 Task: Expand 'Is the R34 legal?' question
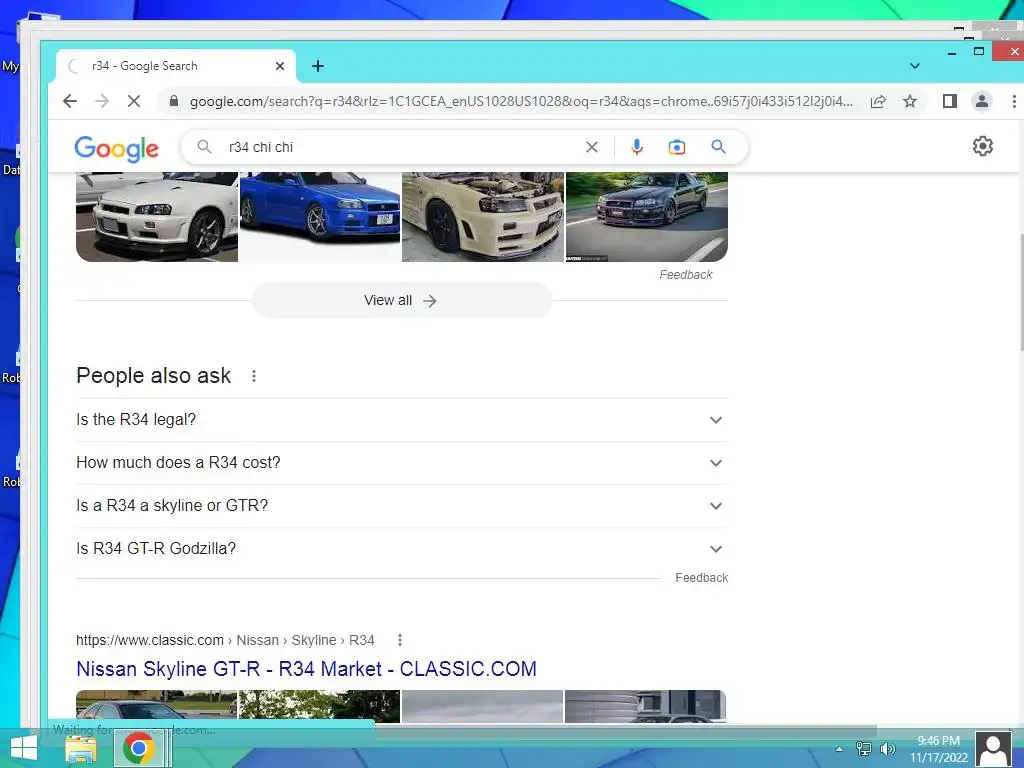(x=402, y=420)
